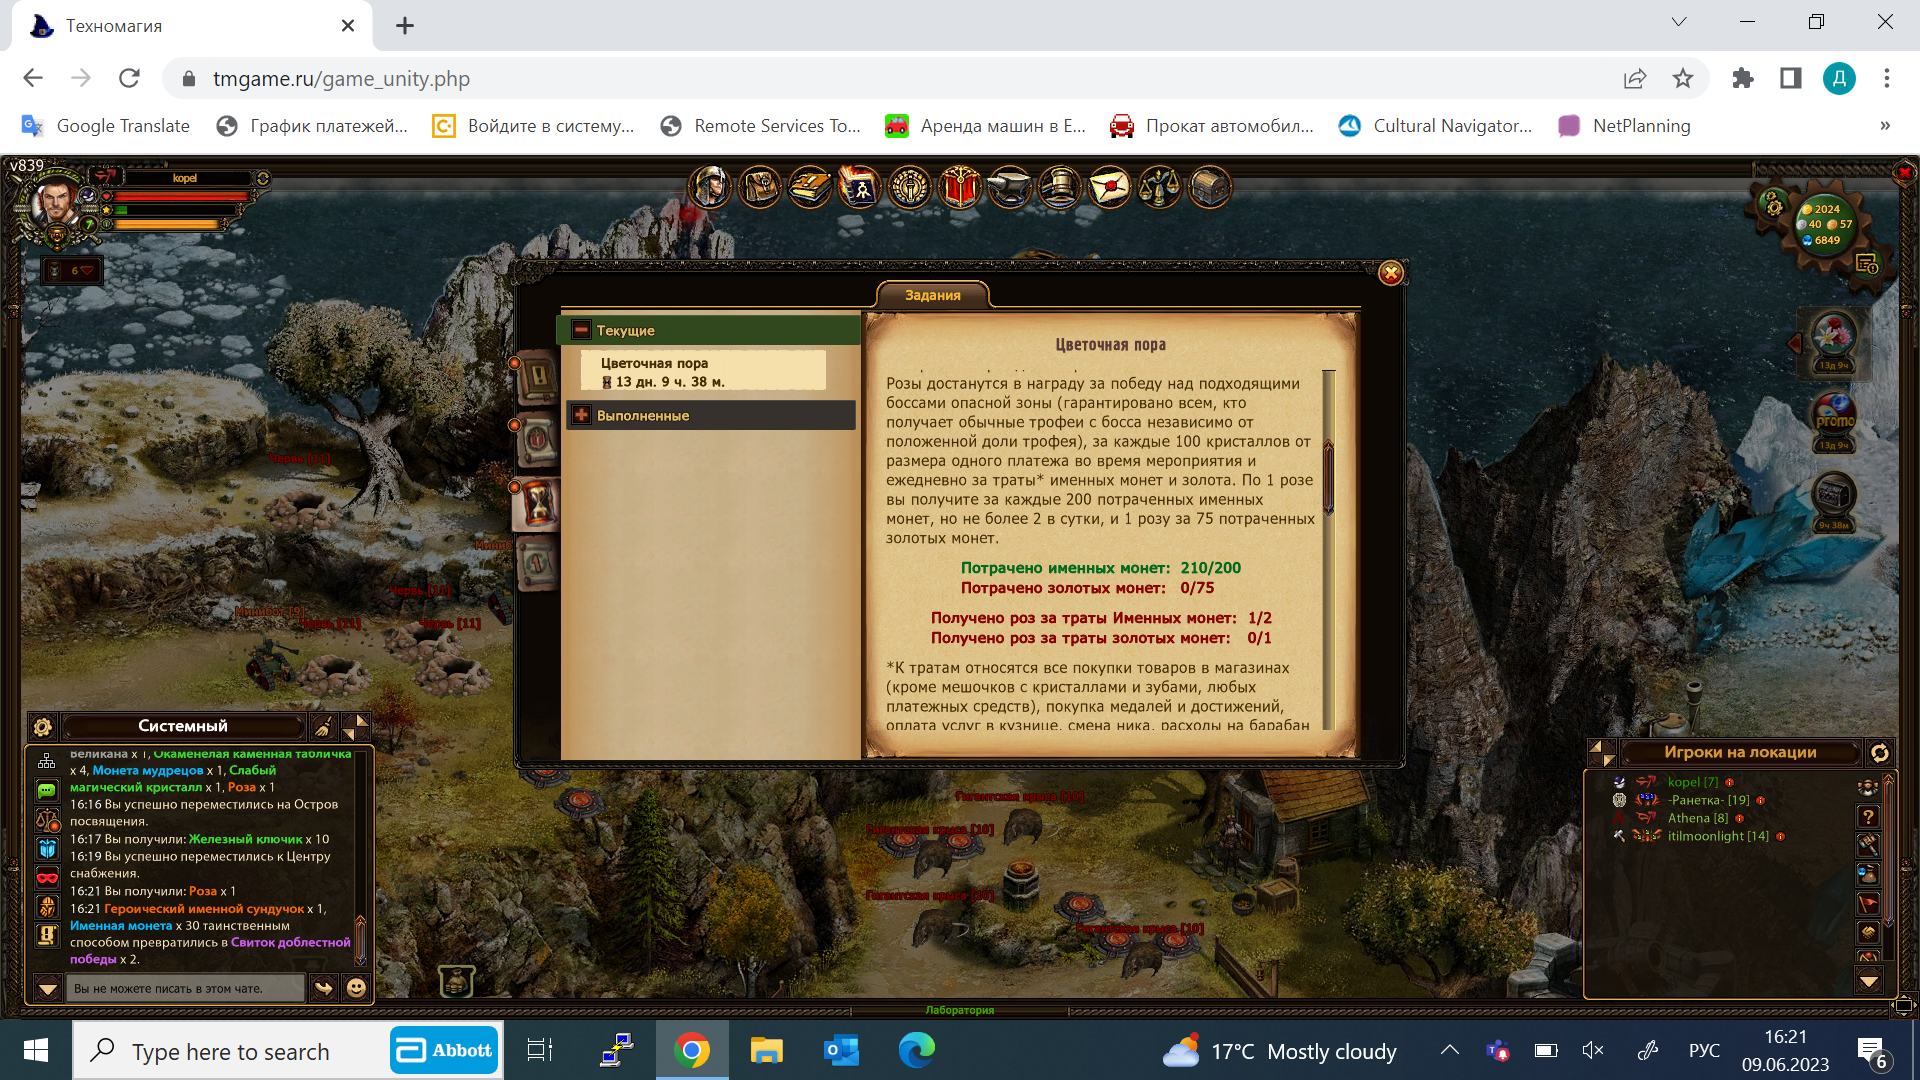Image resolution: width=1920 pixels, height=1080 pixels.
Task: Collapse event panel with red arrow
Action: [x=1795, y=344]
